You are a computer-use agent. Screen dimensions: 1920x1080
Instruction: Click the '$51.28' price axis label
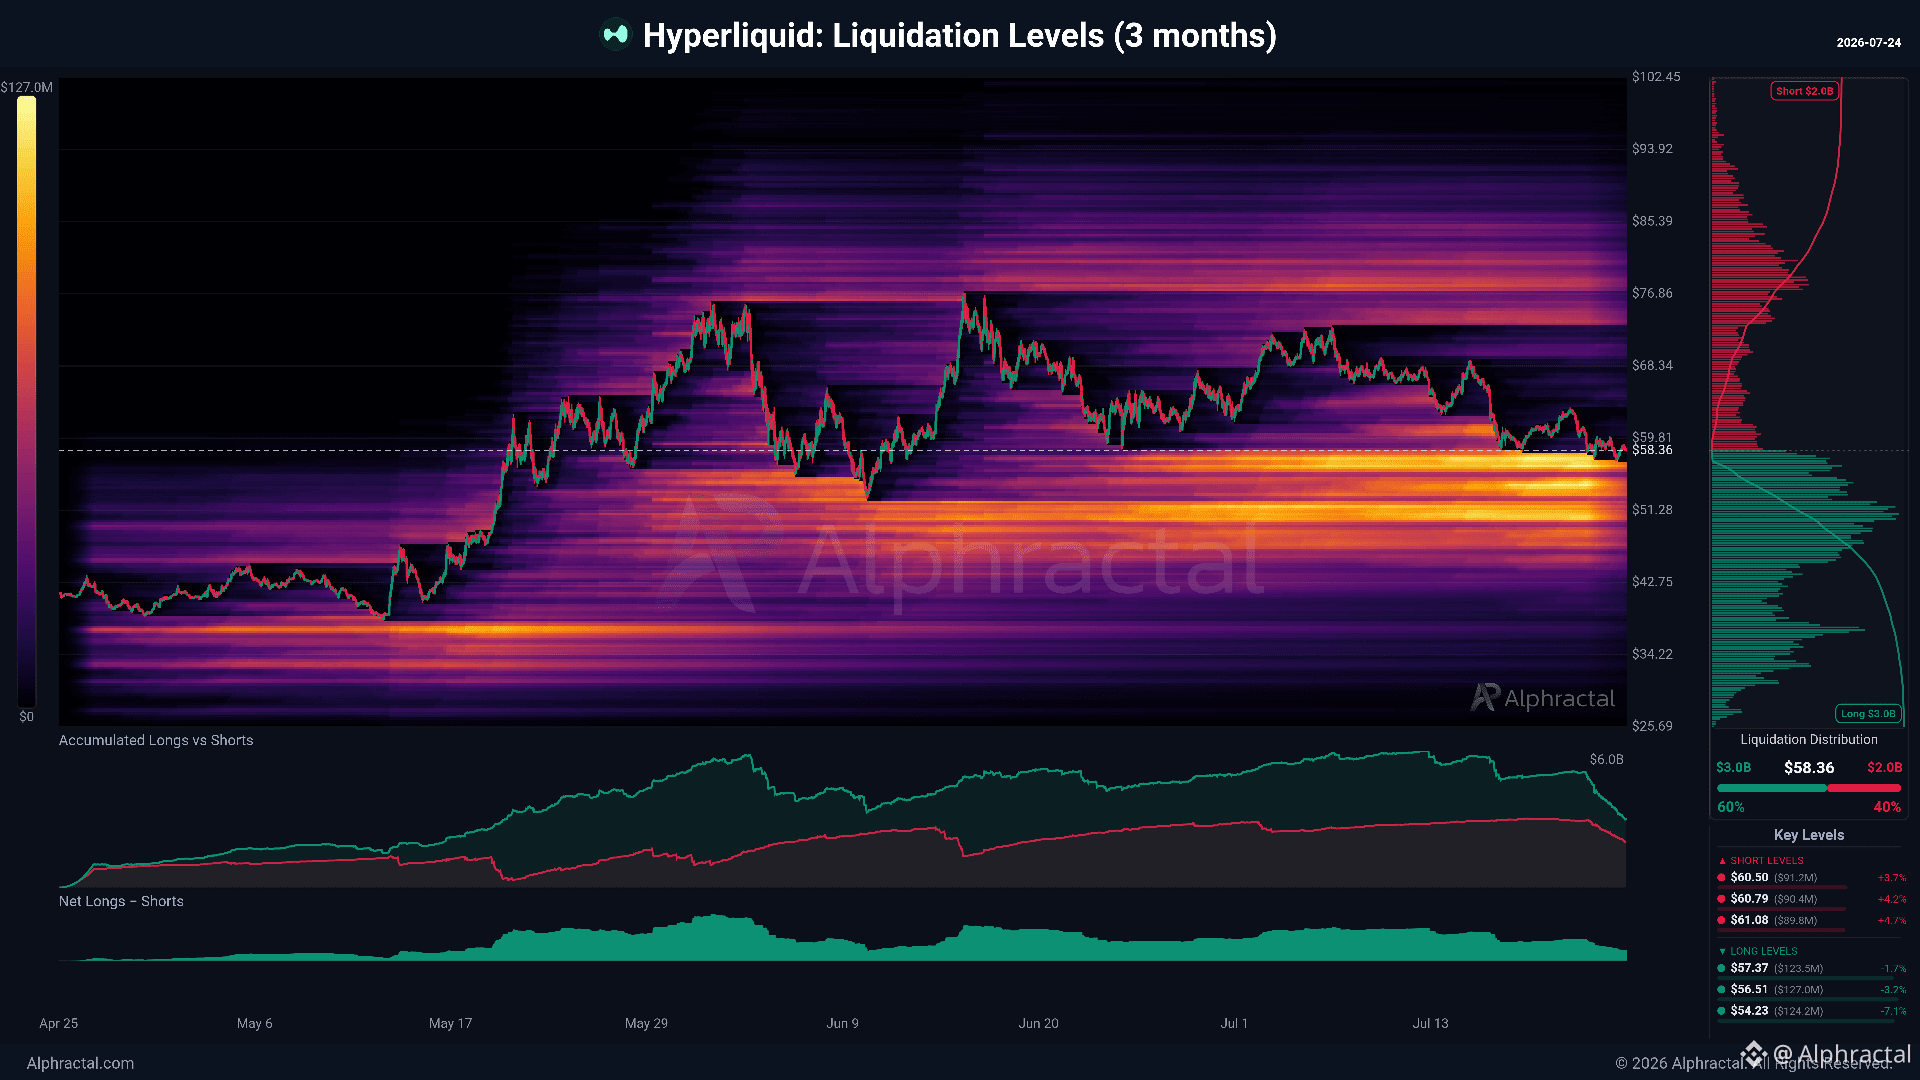tap(1652, 510)
